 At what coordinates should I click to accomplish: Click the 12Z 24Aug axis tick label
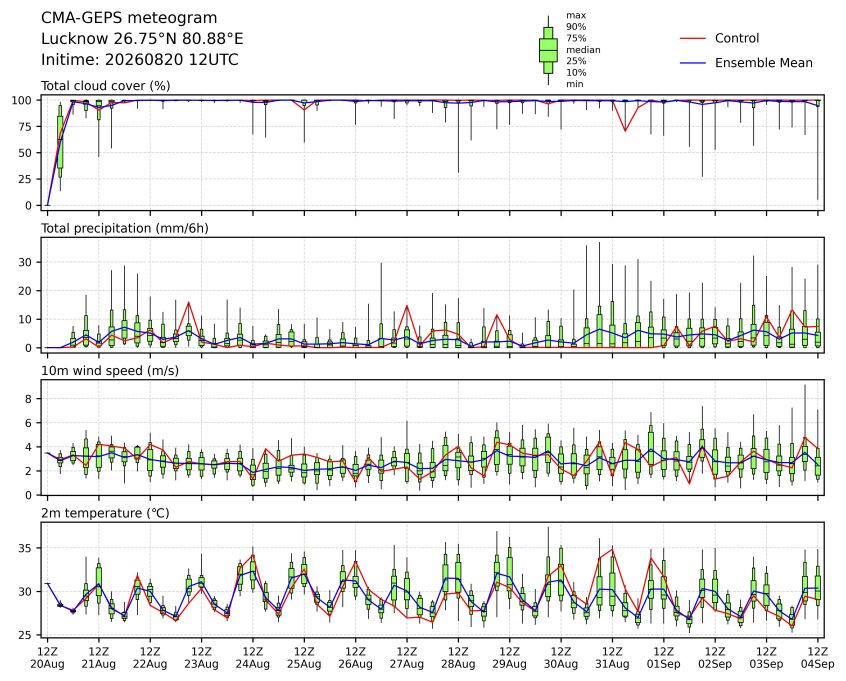[x=253, y=658]
